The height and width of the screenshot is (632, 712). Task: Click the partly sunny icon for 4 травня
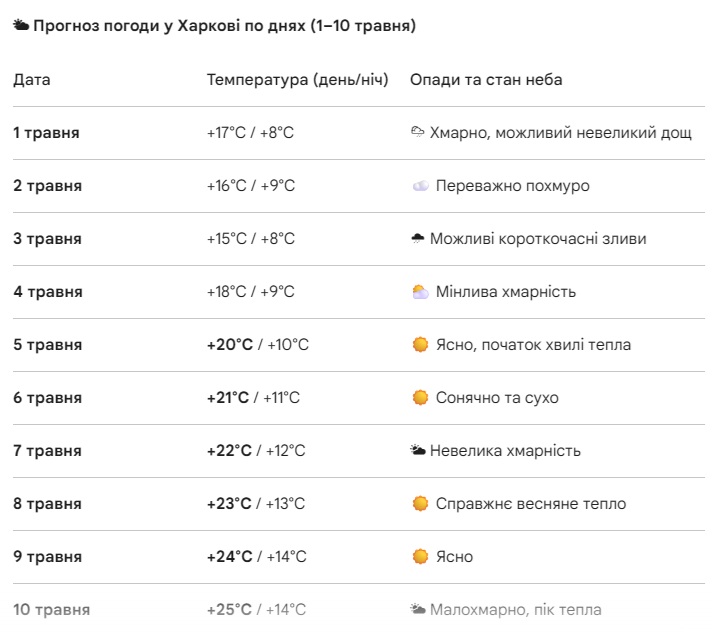click(x=420, y=292)
